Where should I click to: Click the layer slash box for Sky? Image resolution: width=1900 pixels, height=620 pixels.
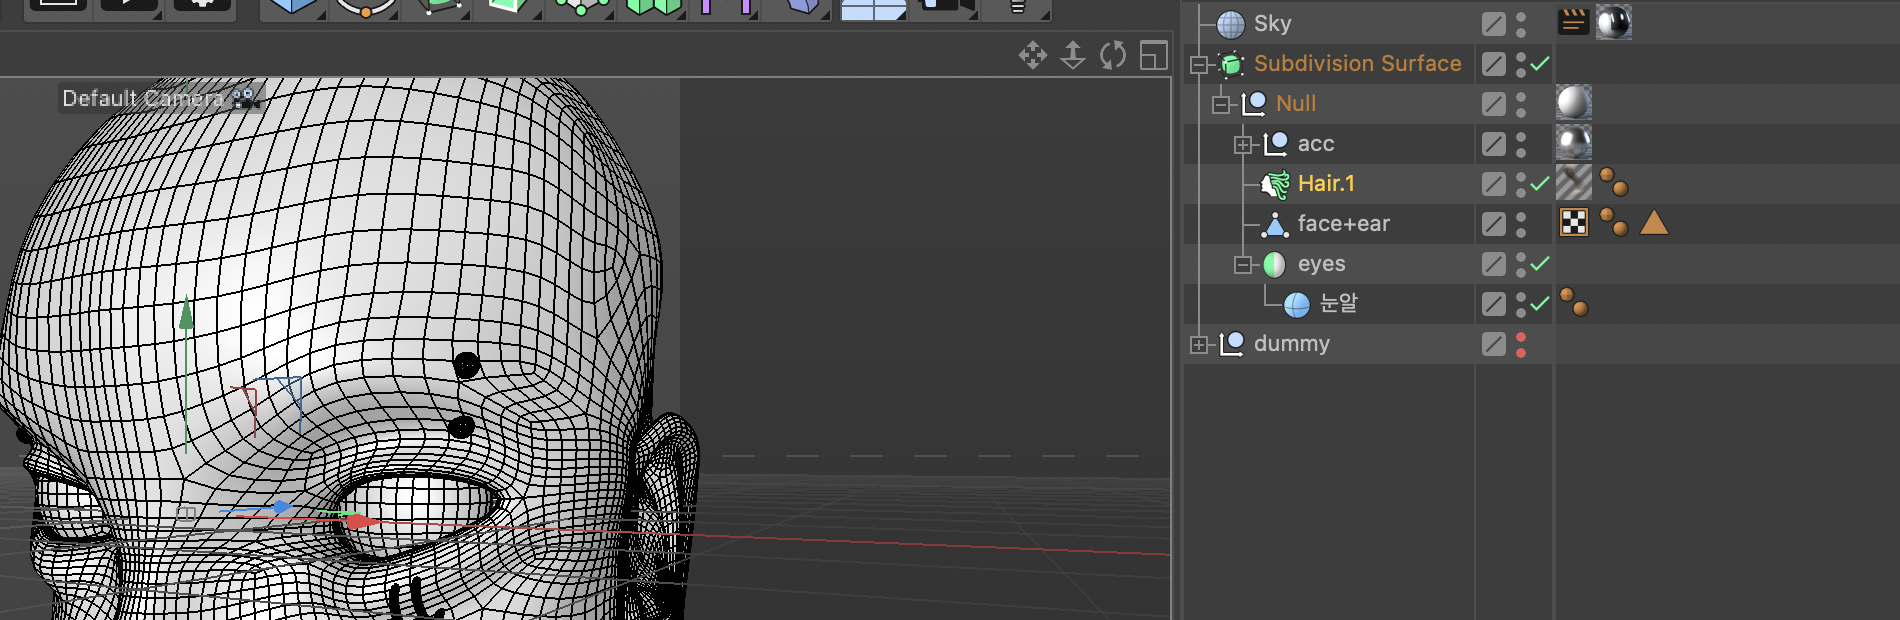click(1494, 24)
